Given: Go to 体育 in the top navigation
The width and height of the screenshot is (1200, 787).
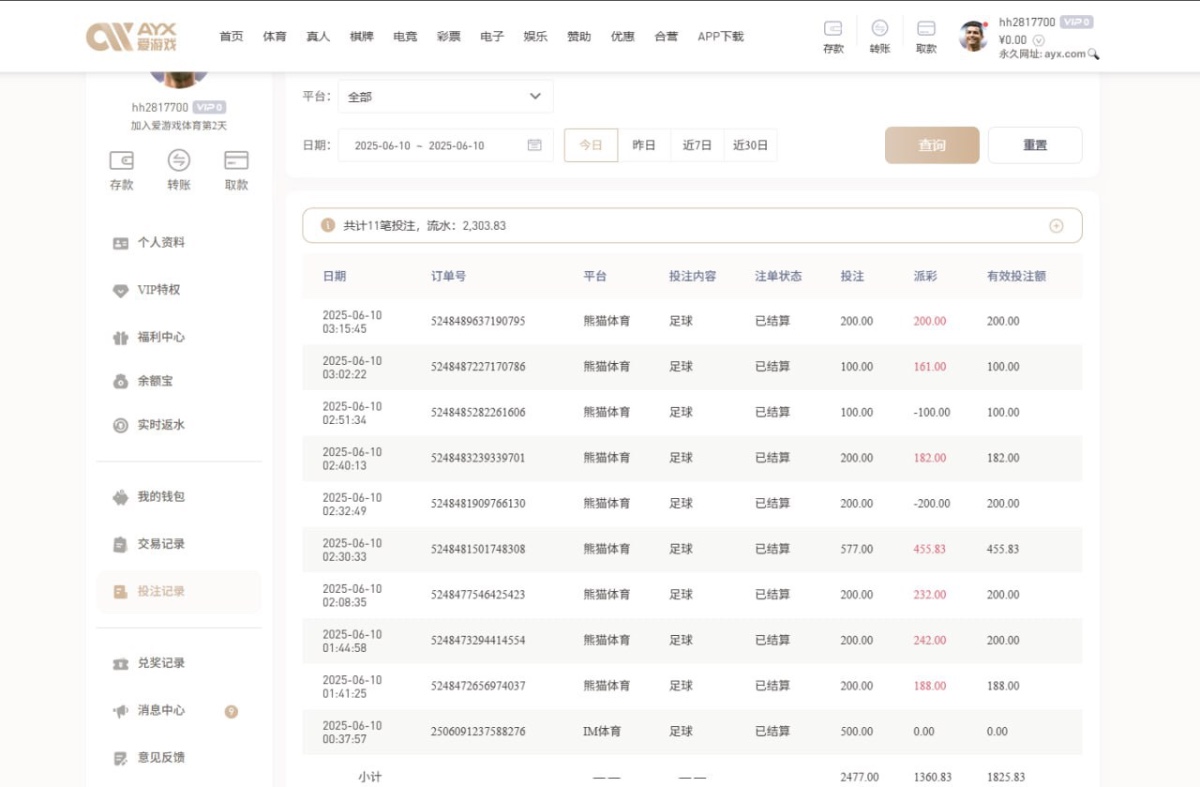Looking at the screenshot, I should pos(274,35).
